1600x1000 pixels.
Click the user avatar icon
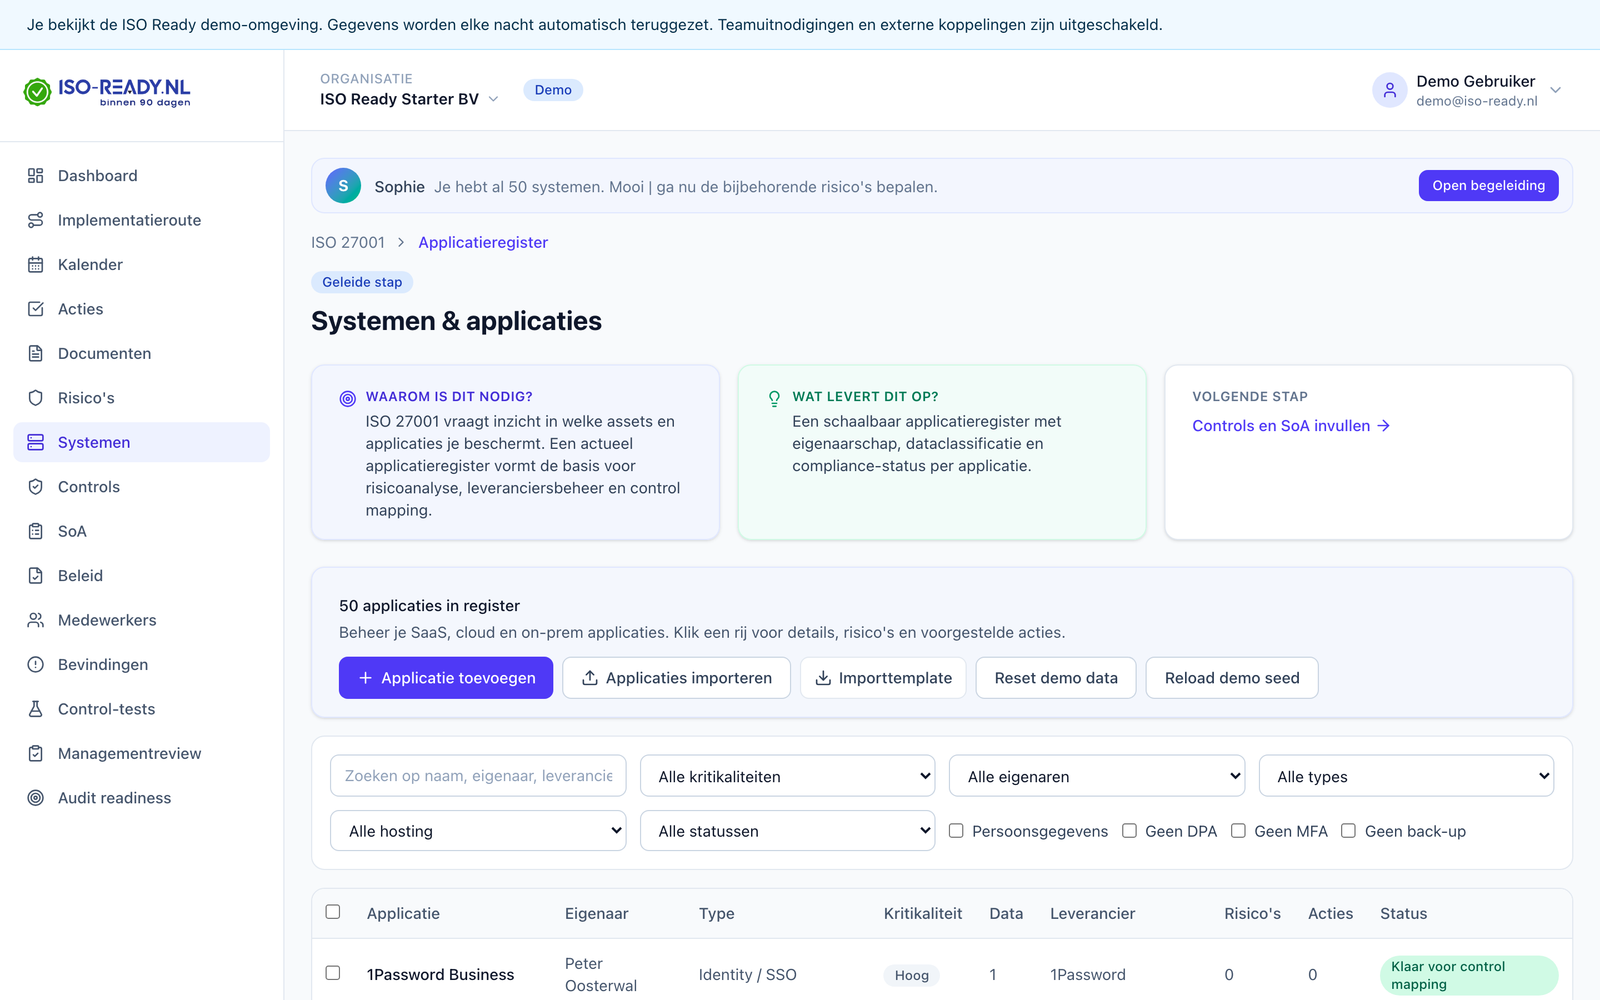tap(1390, 90)
